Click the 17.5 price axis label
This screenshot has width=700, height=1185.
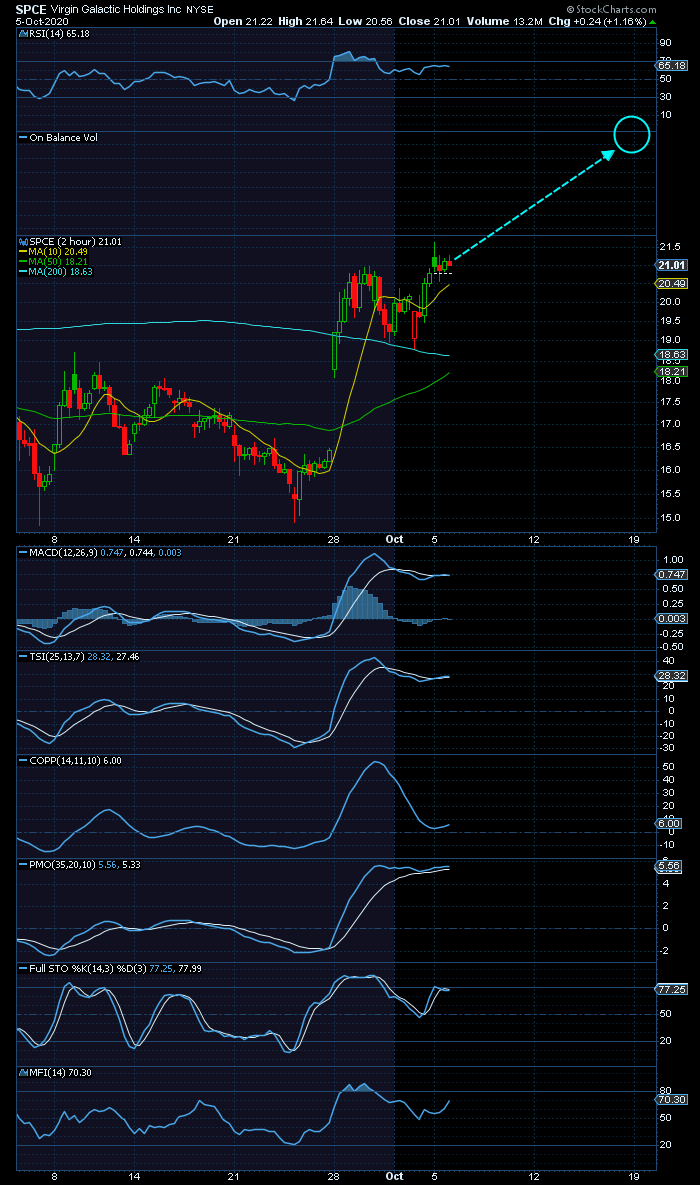671,401
